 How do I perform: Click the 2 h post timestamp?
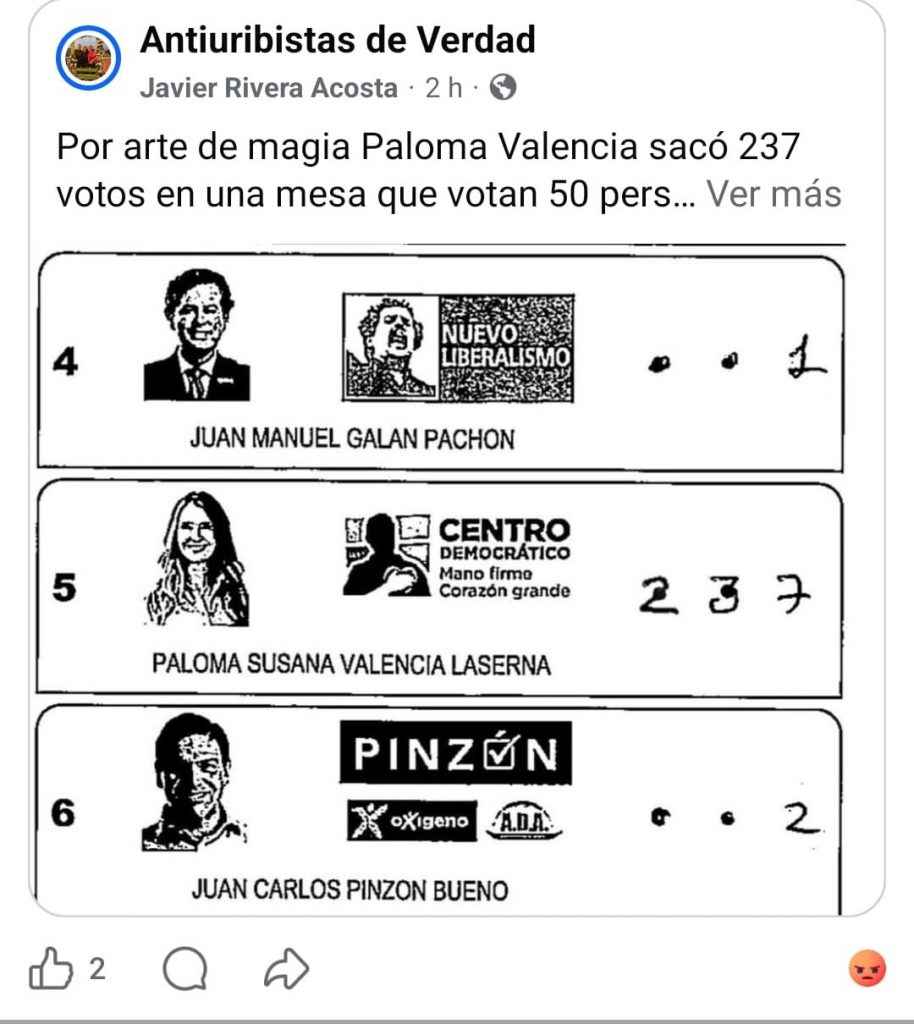(x=444, y=88)
